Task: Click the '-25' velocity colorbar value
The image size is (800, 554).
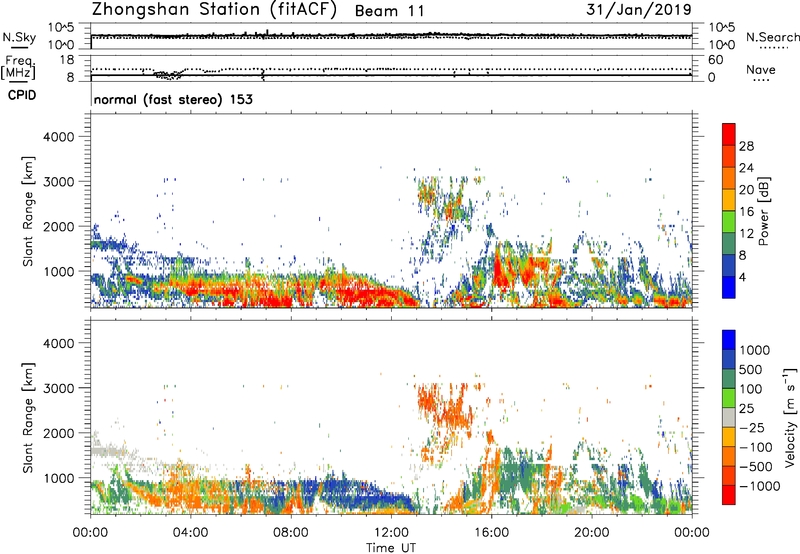Action: (x=752, y=428)
